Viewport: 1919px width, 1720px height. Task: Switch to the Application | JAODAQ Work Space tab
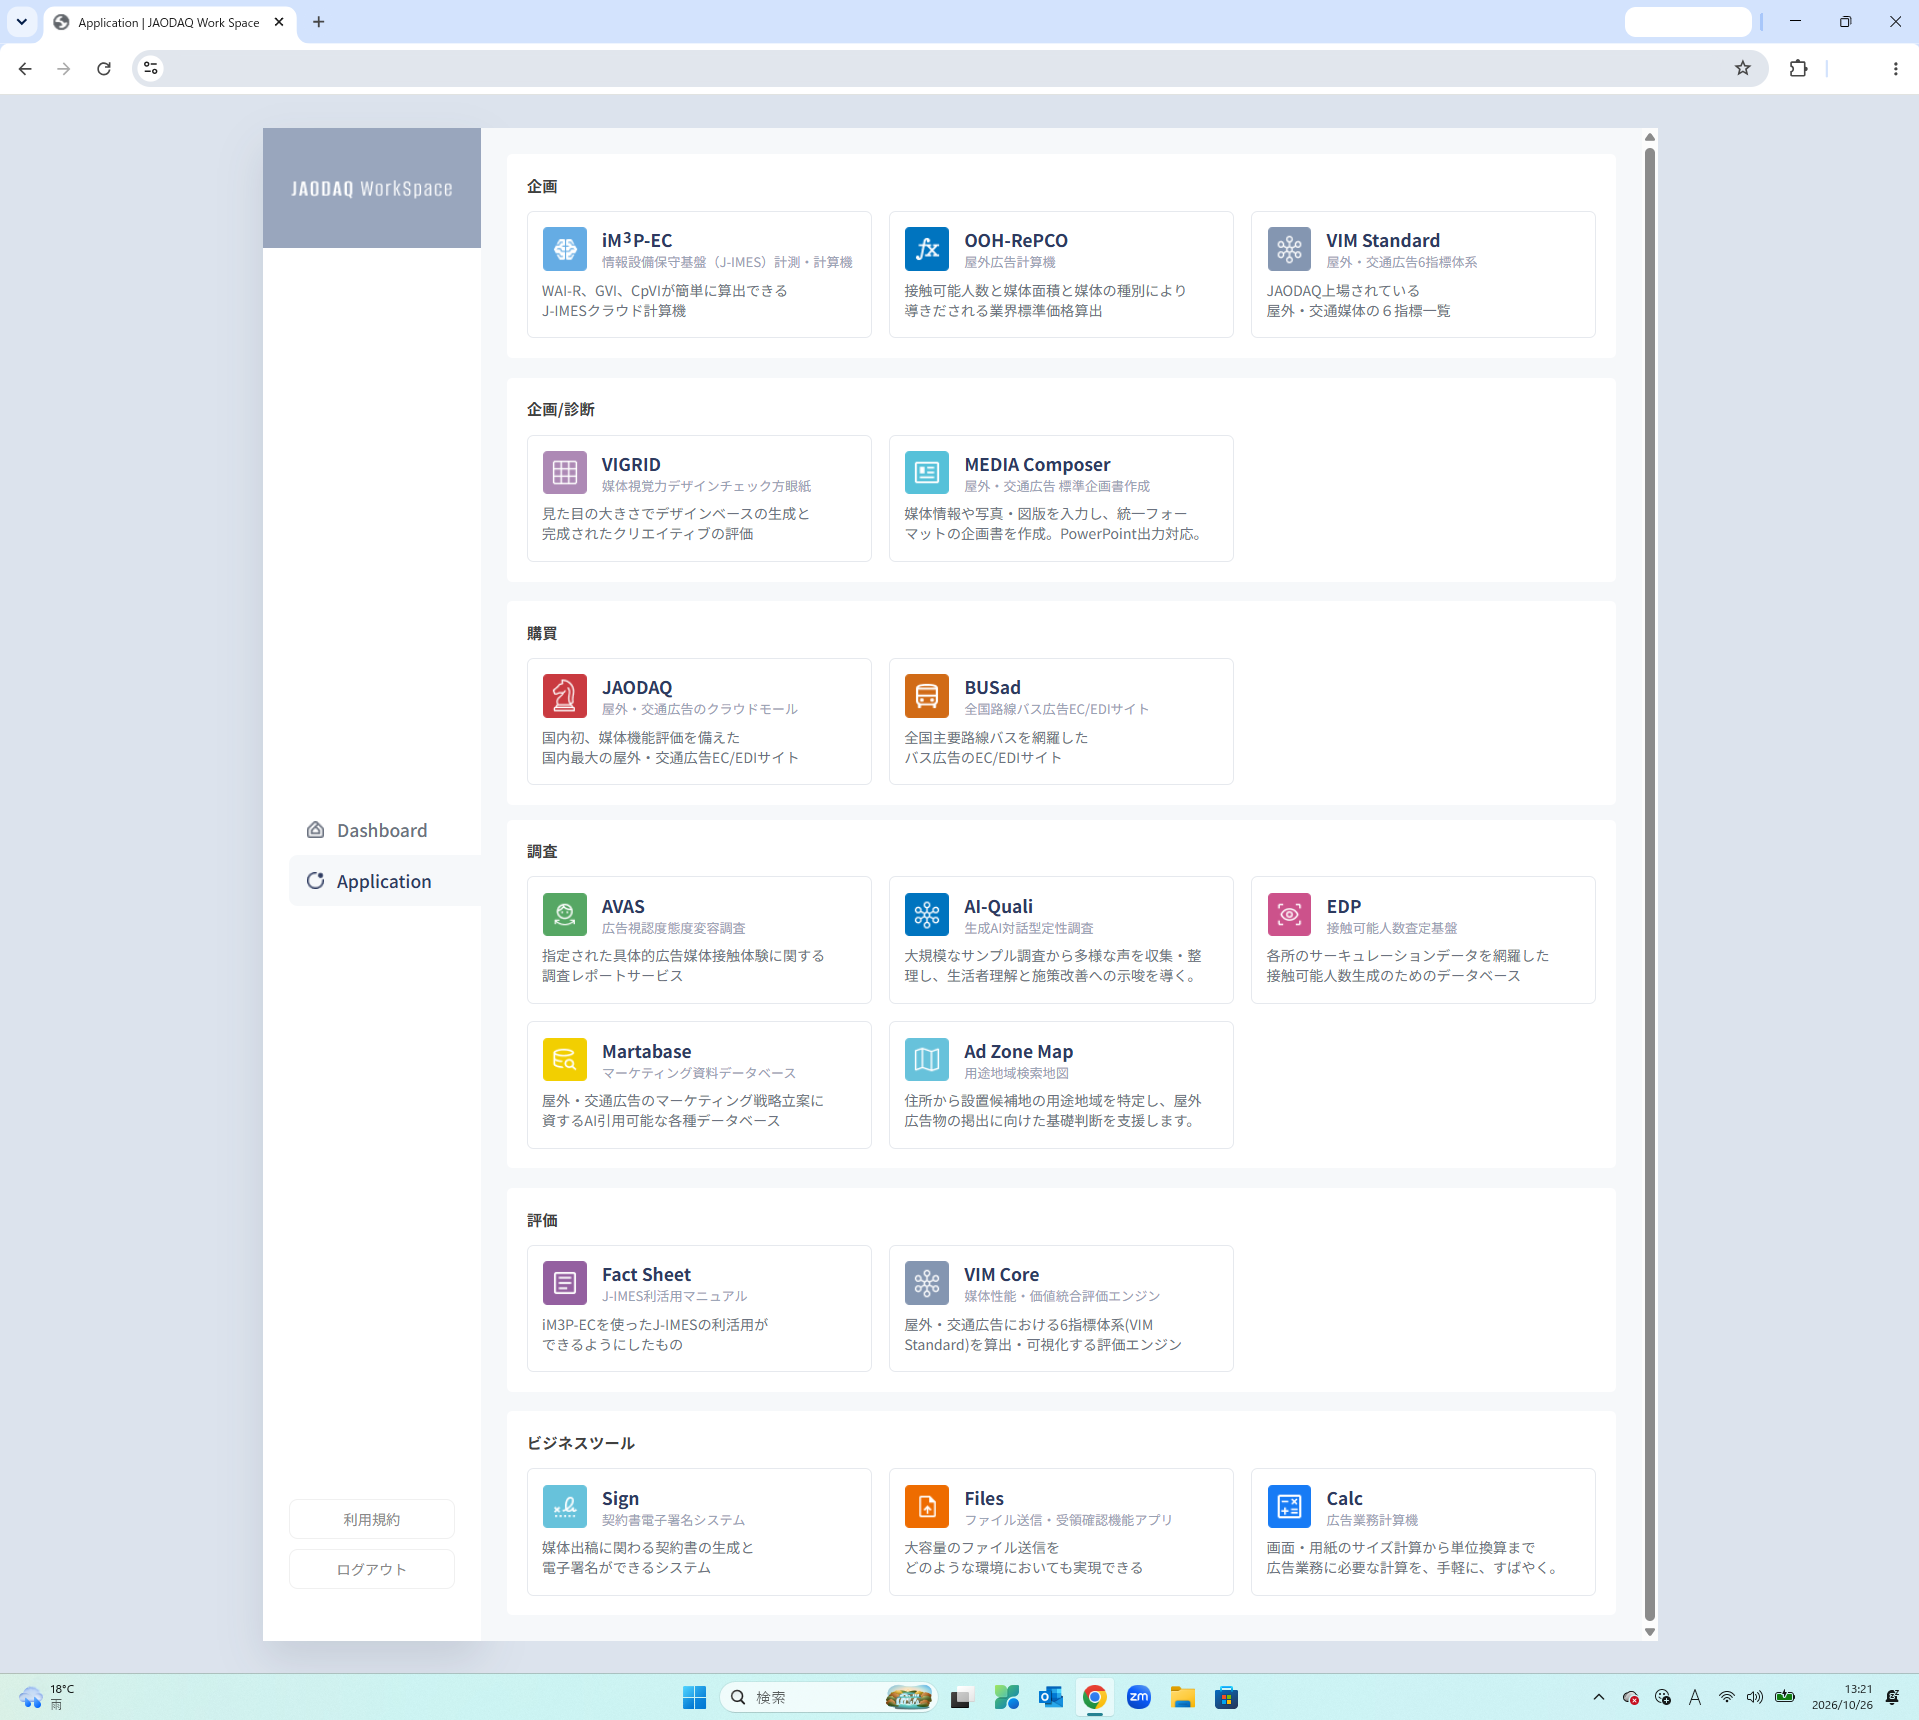click(168, 22)
